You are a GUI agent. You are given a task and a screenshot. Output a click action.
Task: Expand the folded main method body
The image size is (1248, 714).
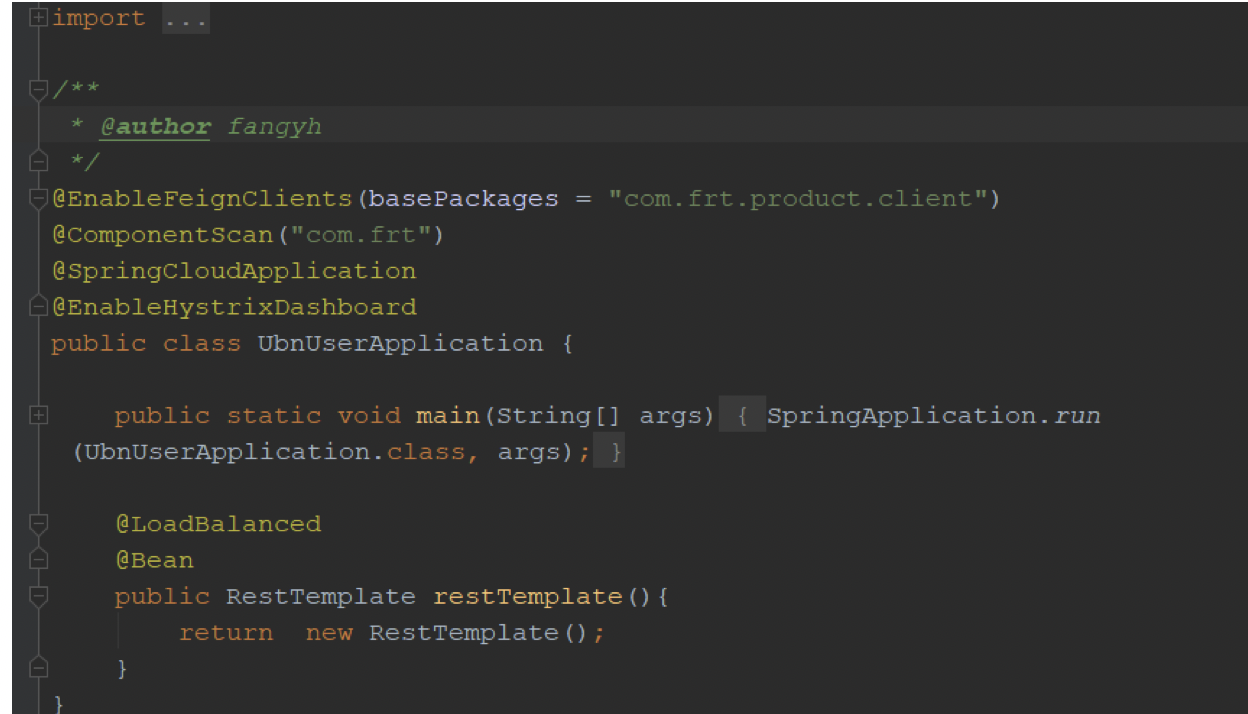pyautogui.click(x=37, y=414)
